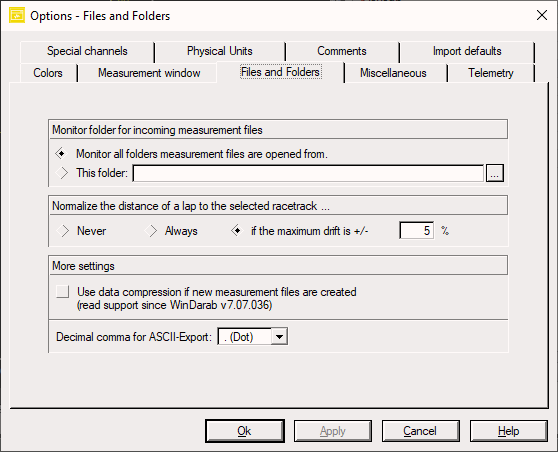Select Monitor all folders radio option
The width and height of the screenshot is (558, 452).
coord(62,154)
